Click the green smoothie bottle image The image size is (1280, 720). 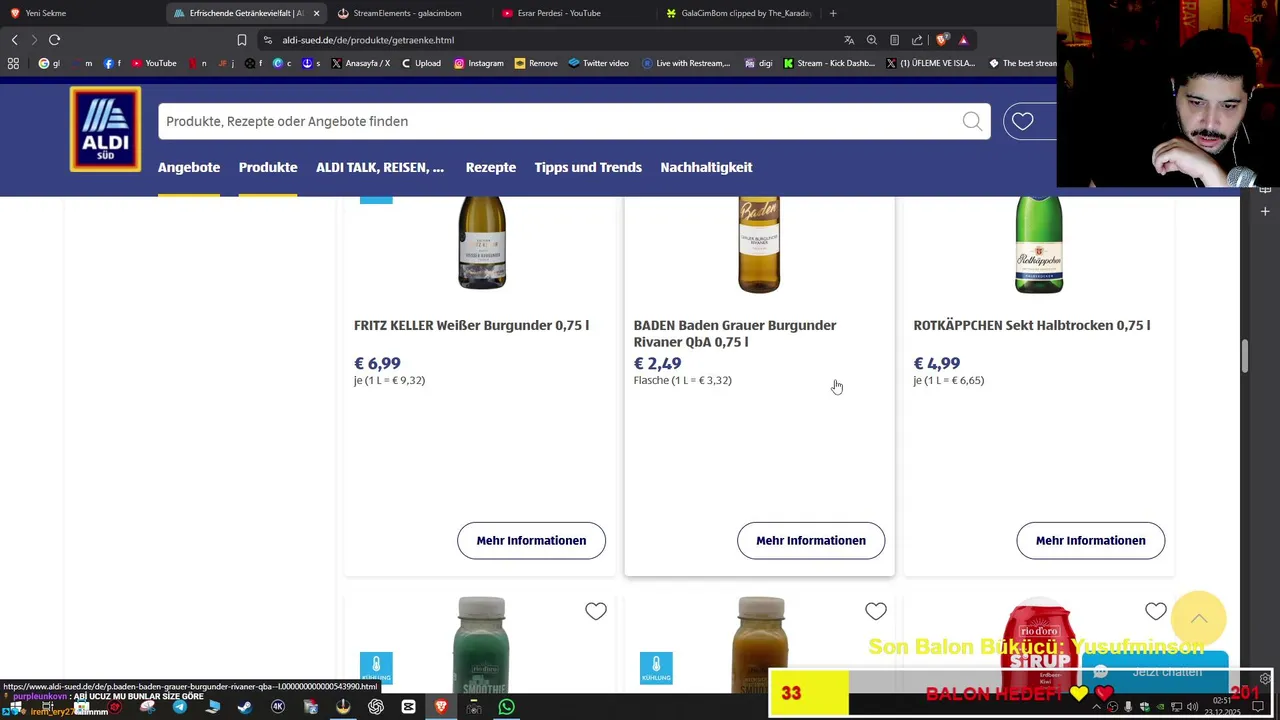(482, 645)
